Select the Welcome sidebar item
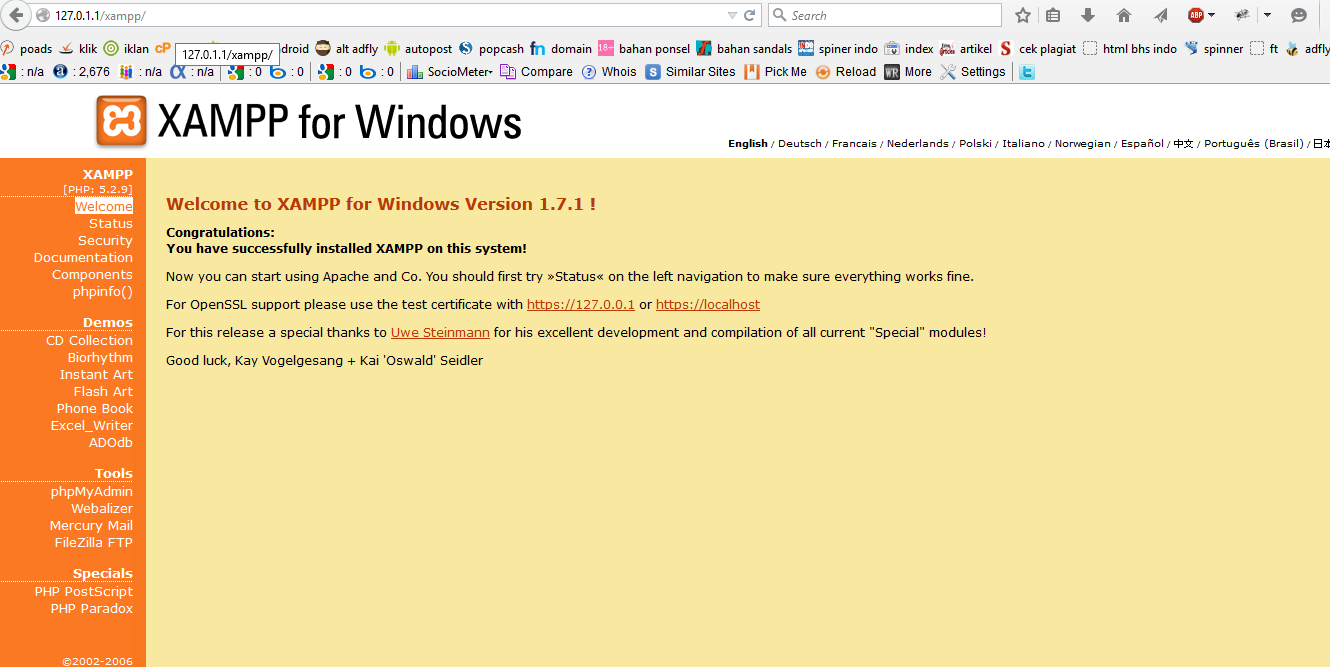Image resolution: width=1330 pixels, height=667 pixels. (104, 206)
